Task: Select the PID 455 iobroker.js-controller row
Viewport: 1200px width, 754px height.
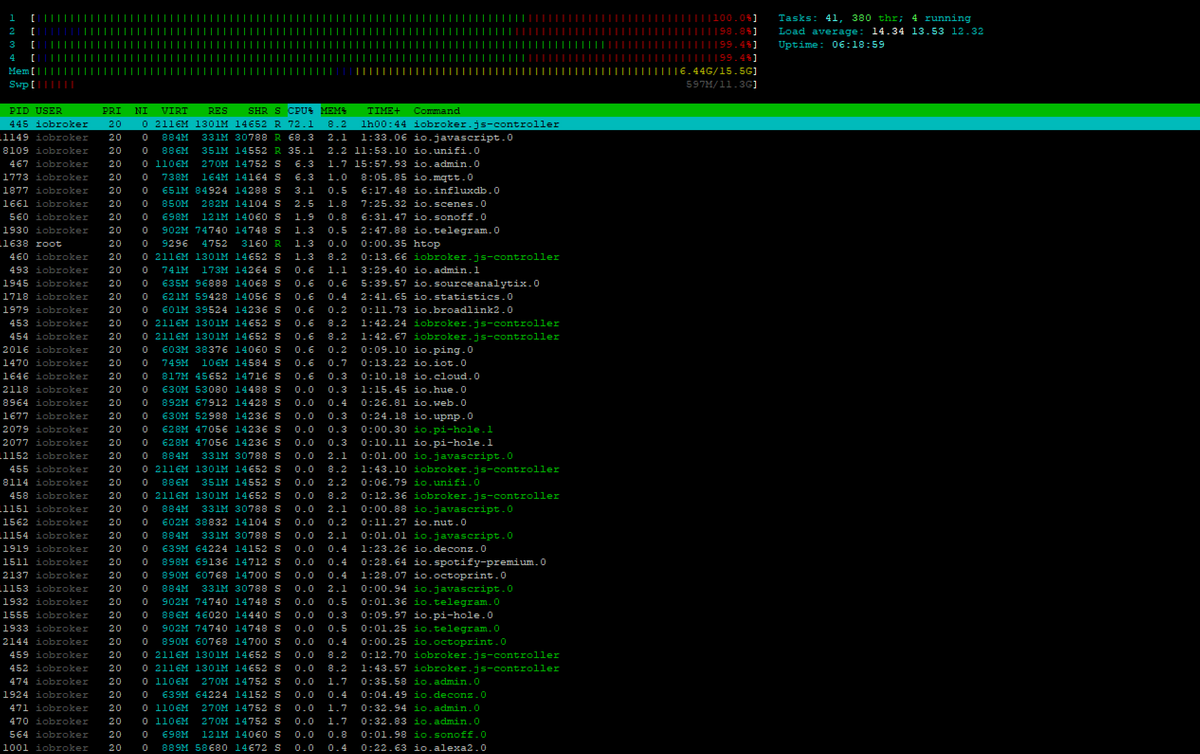Action: (x=600, y=469)
